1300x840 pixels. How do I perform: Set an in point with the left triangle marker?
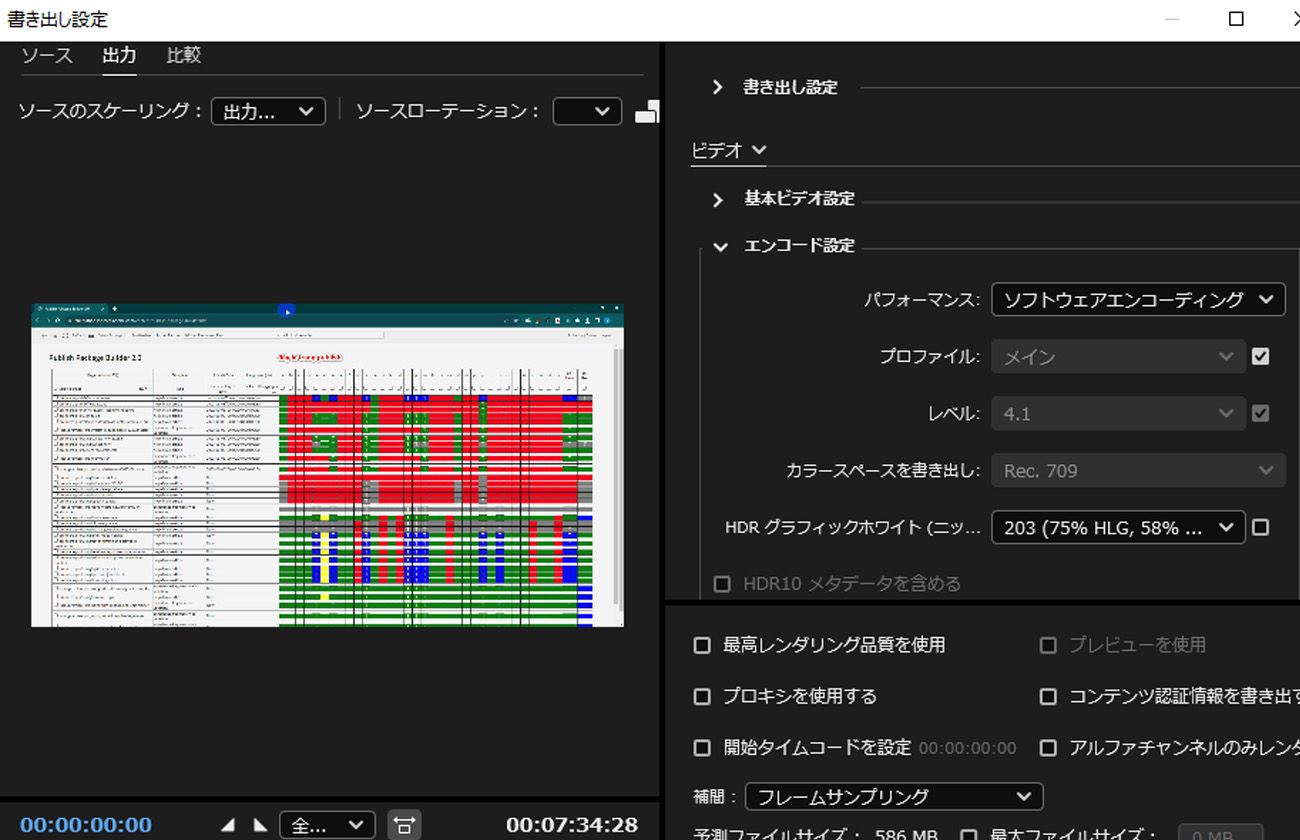click(x=228, y=824)
